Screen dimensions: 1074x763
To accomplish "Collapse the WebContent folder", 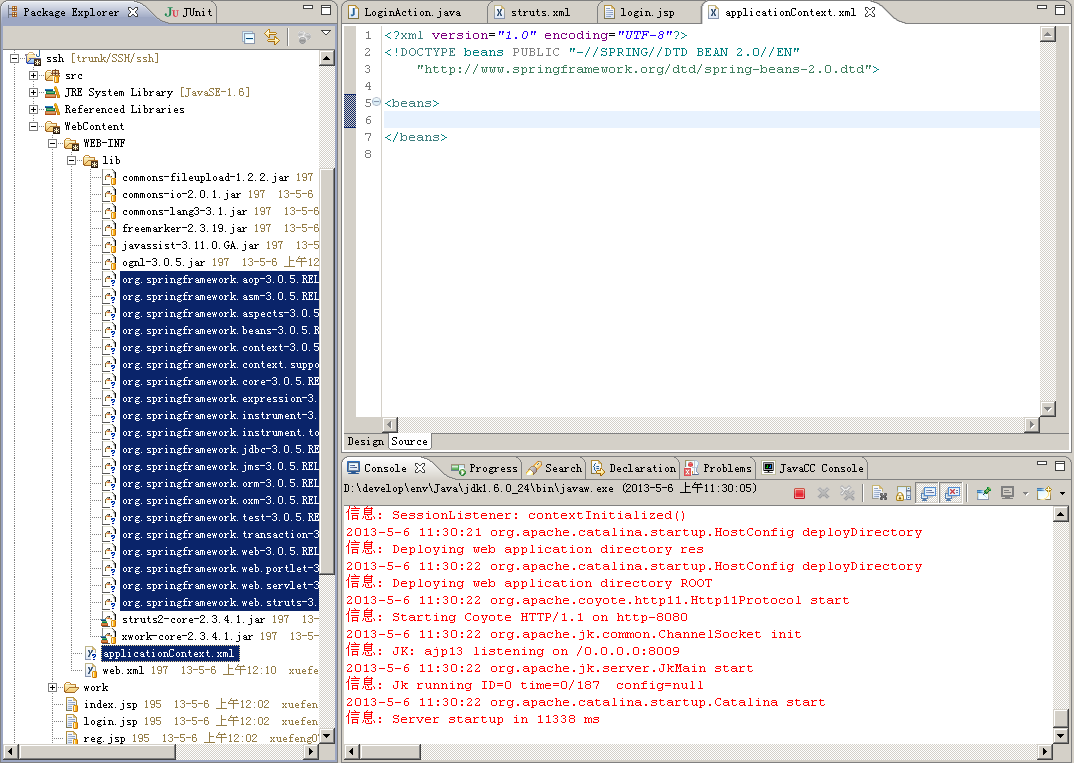I will click(33, 127).
